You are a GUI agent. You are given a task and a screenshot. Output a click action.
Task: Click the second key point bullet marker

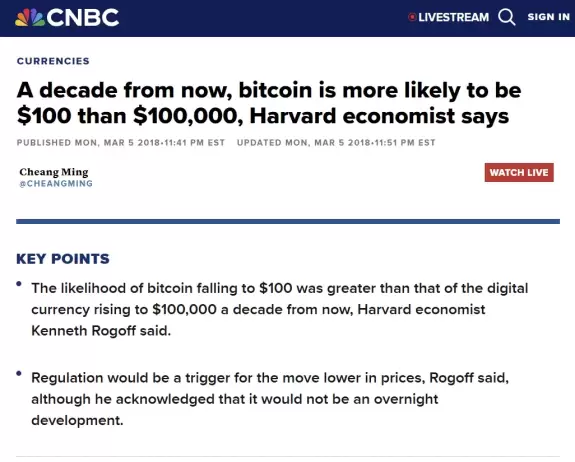pyautogui.click(x=19, y=373)
